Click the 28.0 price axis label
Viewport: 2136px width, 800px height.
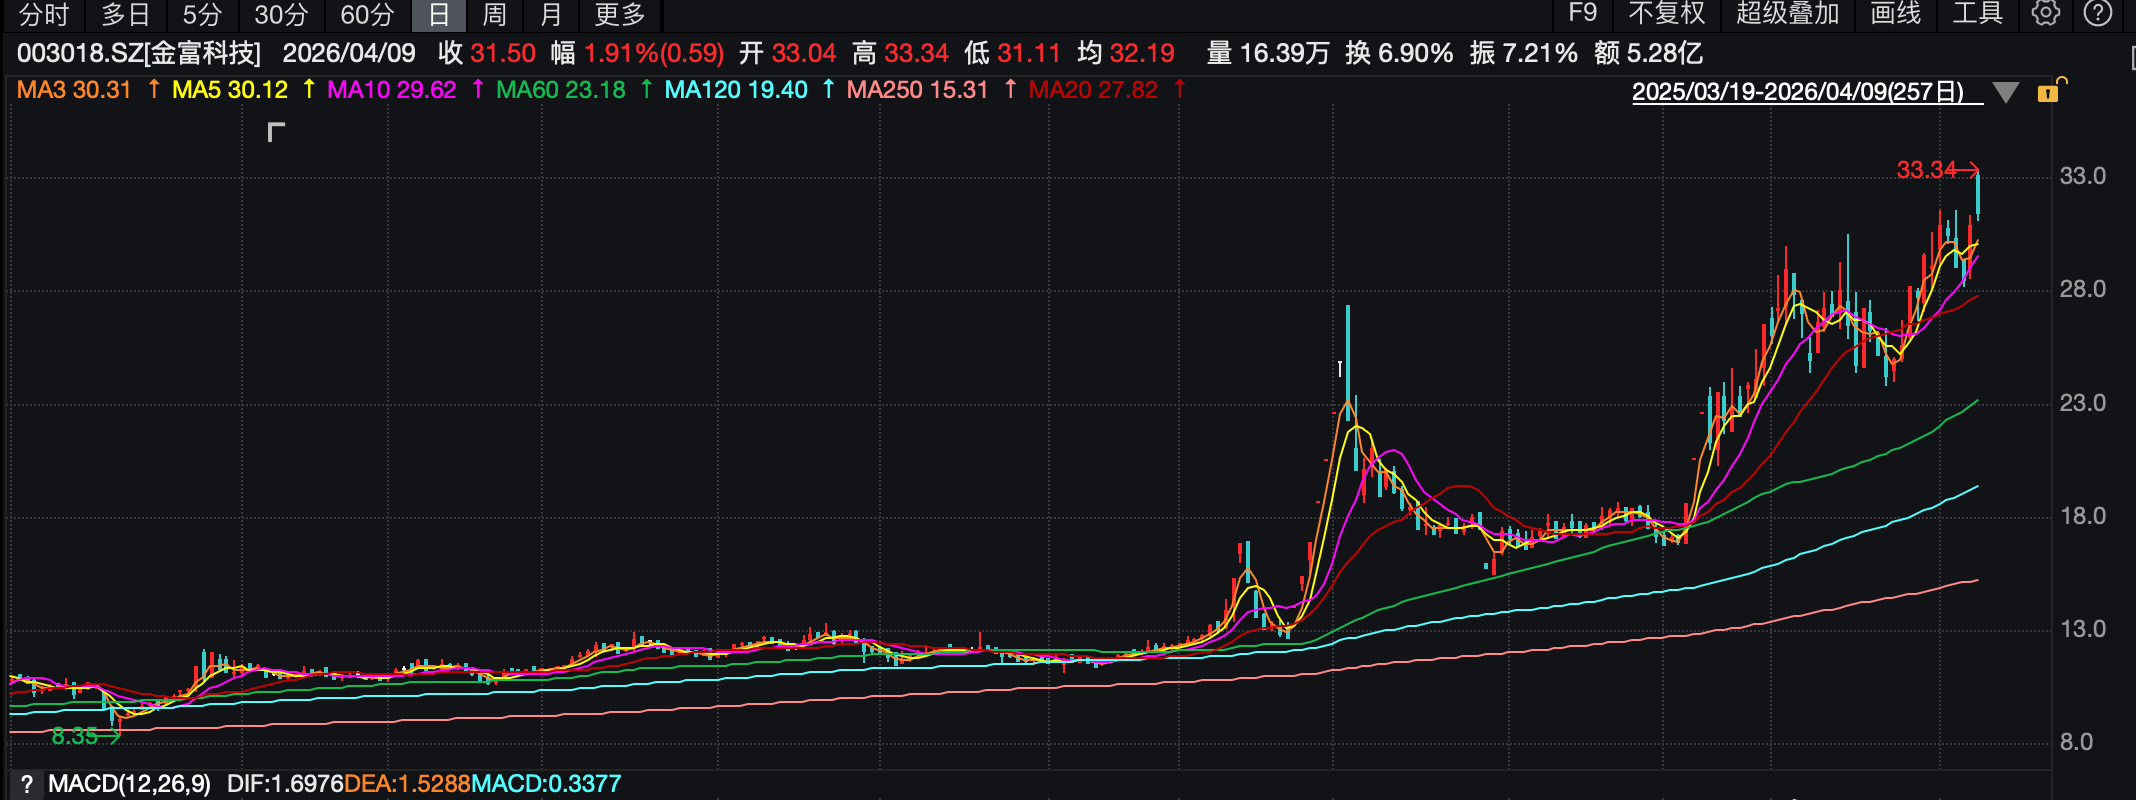[x=2083, y=289]
